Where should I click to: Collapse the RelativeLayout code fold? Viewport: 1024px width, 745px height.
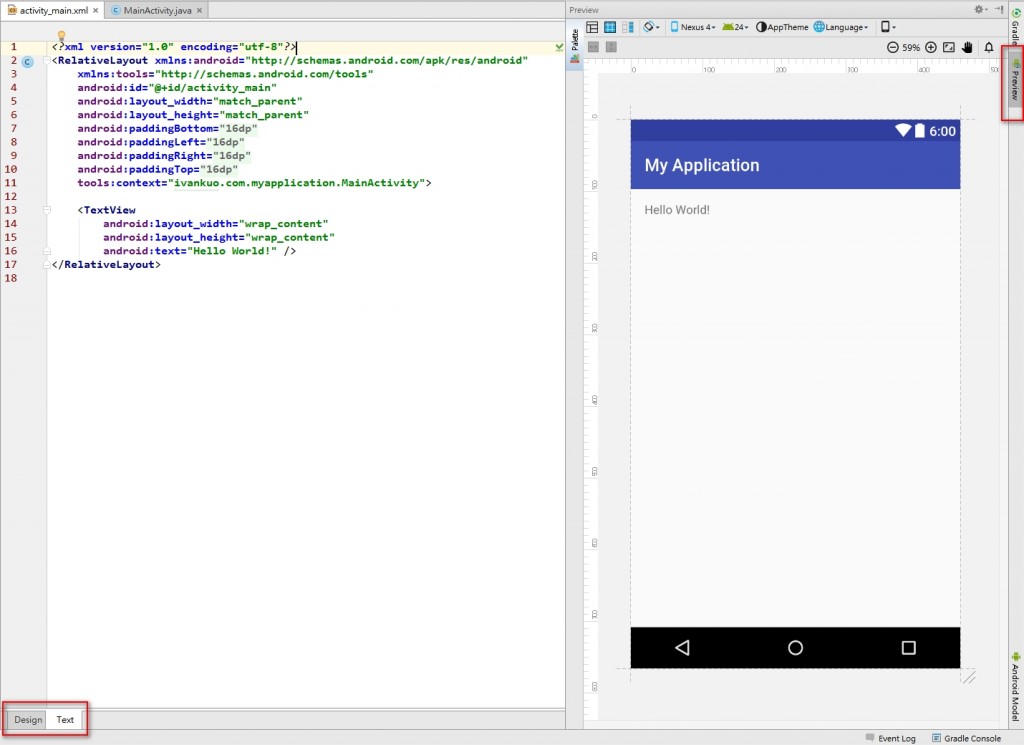coord(46,60)
